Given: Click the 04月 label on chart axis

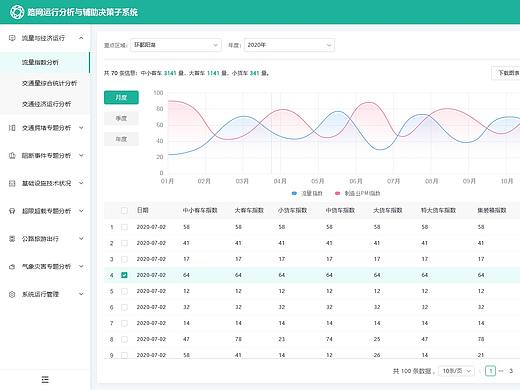Looking at the screenshot, I should [x=280, y=181].
